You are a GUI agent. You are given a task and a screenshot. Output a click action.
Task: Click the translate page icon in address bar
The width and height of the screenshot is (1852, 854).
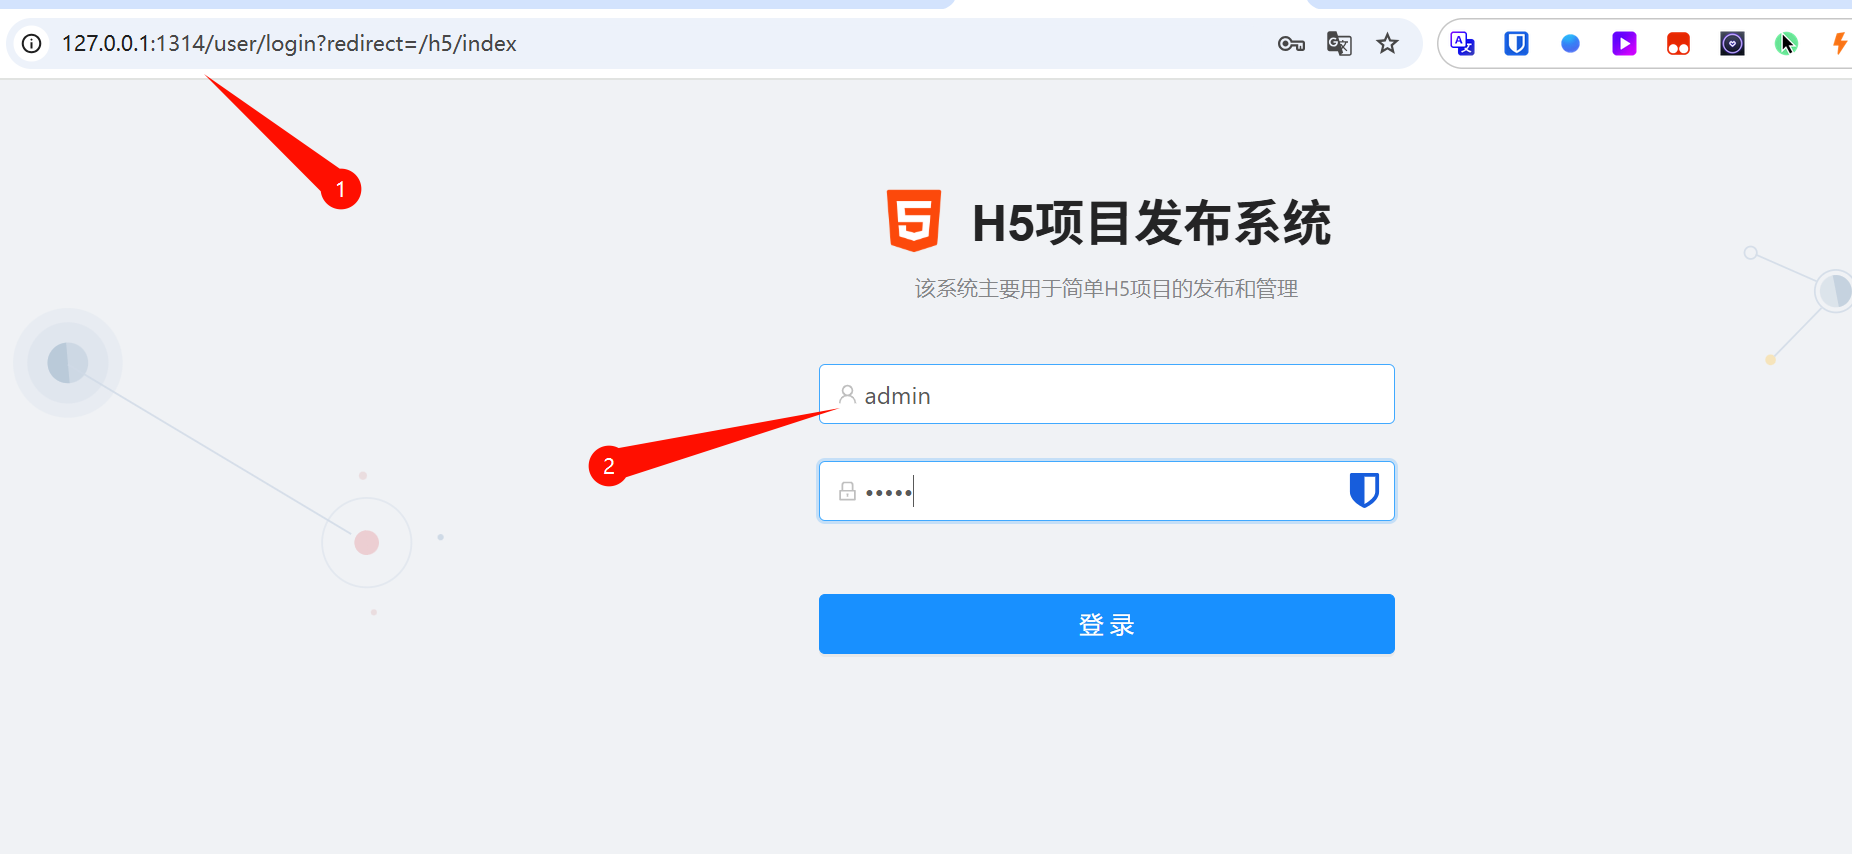(1339, 44)
